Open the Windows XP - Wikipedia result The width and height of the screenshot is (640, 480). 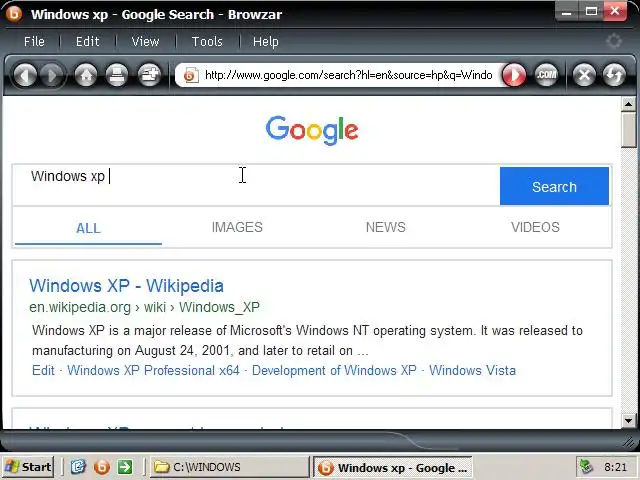tap(127, 286)
